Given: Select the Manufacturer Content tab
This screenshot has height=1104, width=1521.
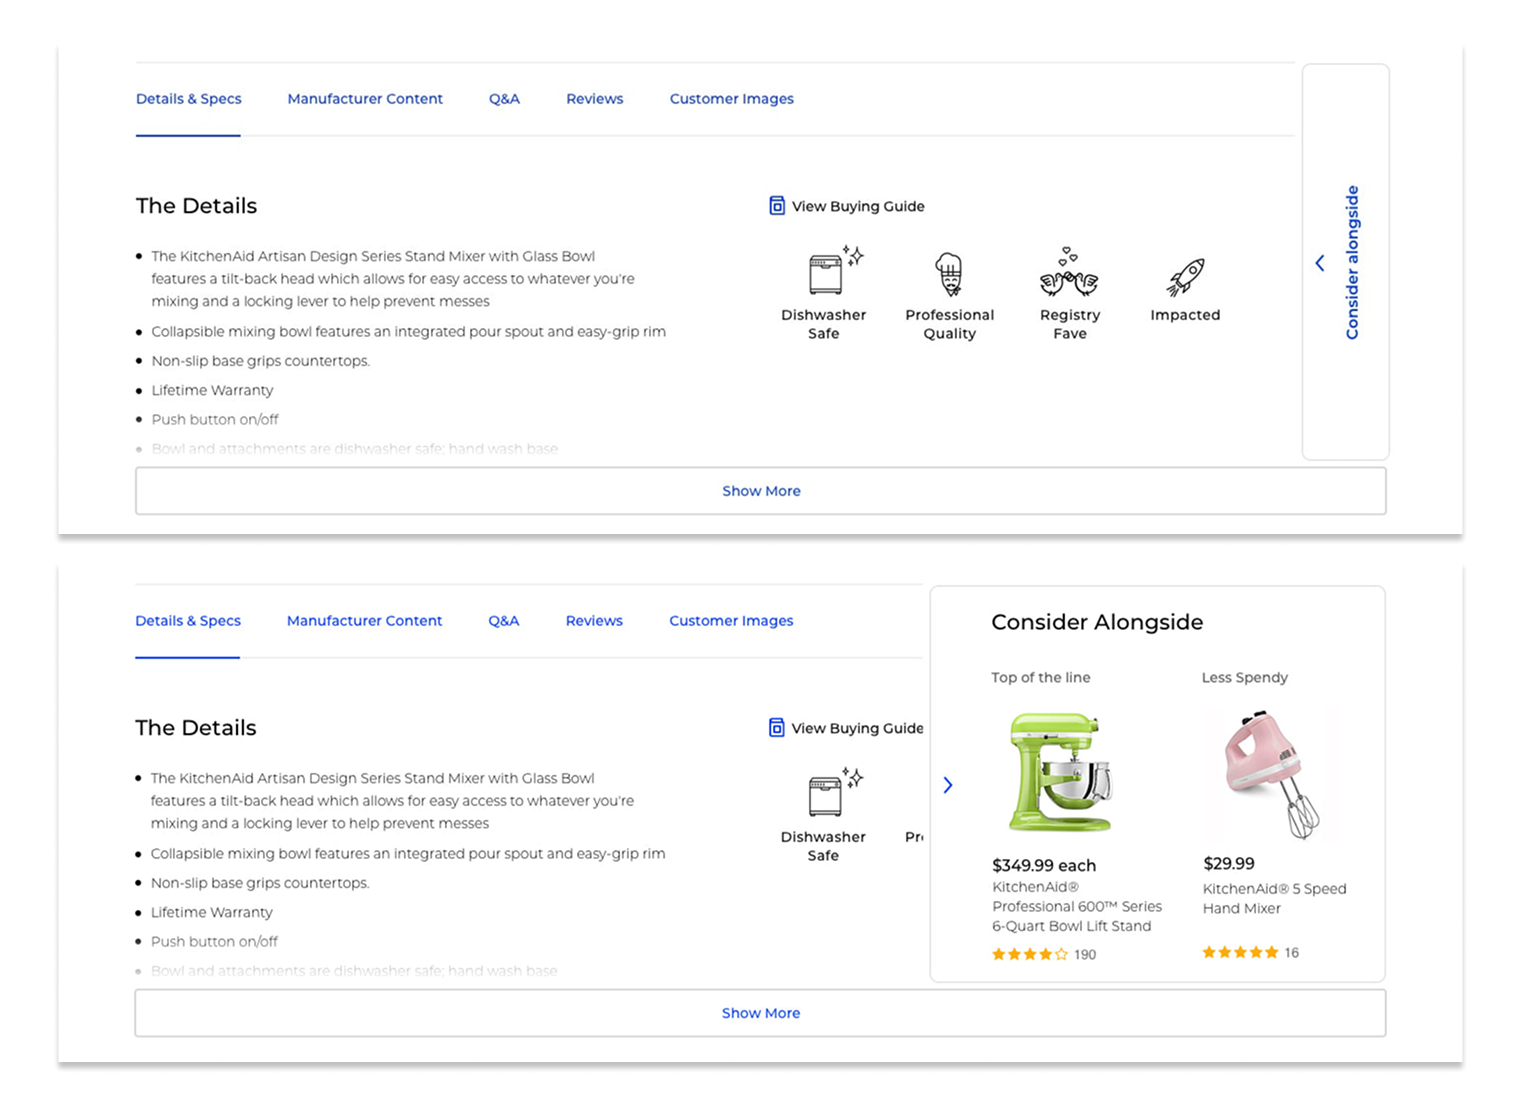Looking at the screenshot, I should tap(365, 98).
